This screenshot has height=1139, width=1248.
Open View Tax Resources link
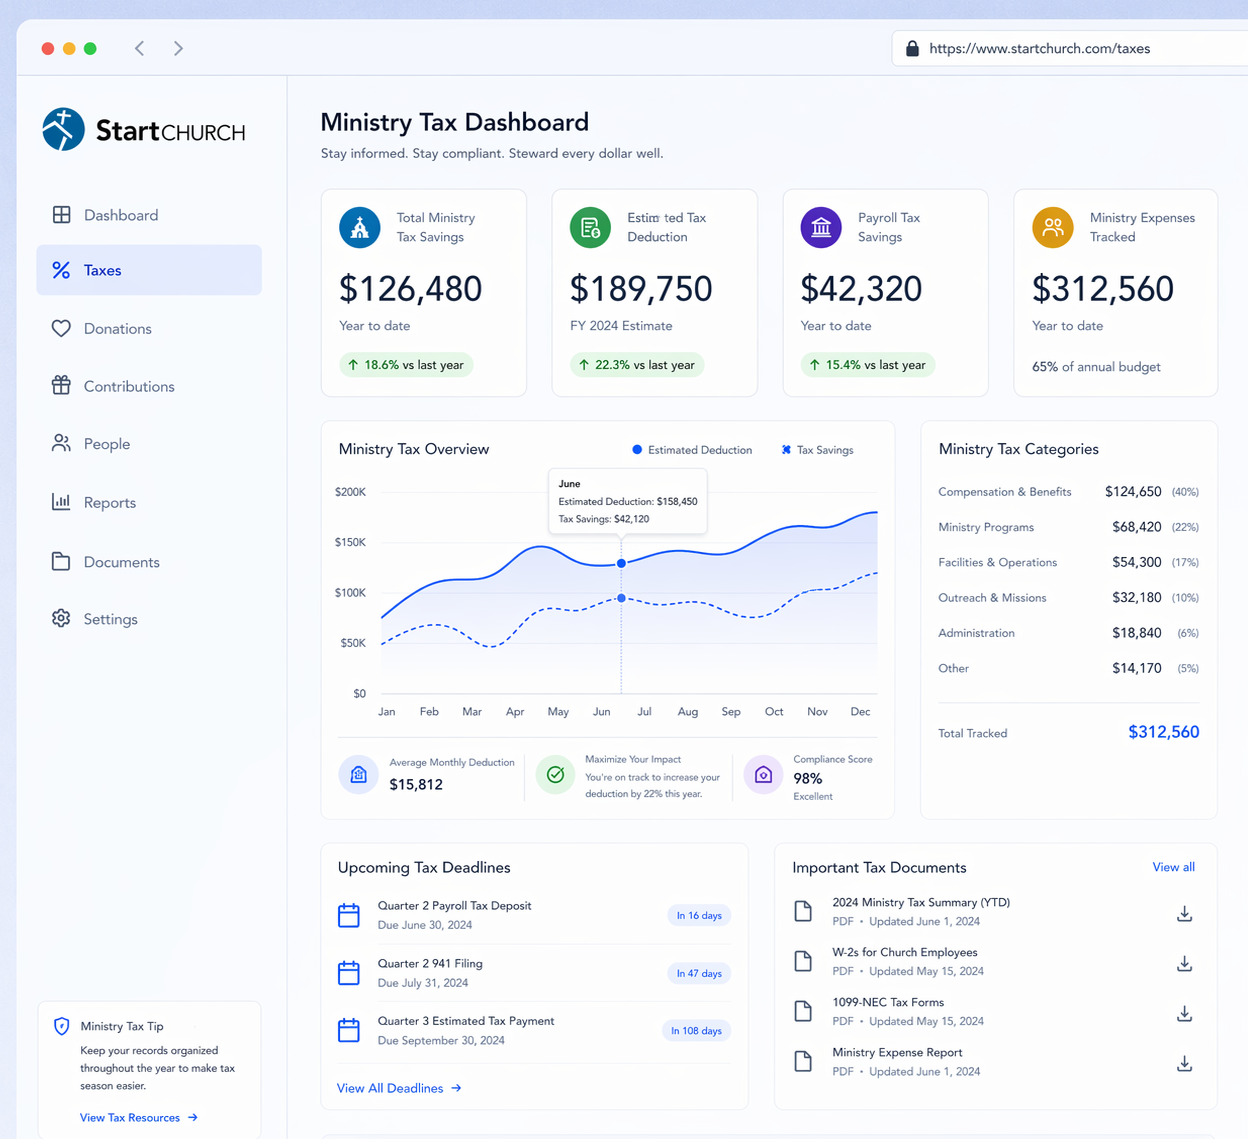click(x=138, y=1118)
